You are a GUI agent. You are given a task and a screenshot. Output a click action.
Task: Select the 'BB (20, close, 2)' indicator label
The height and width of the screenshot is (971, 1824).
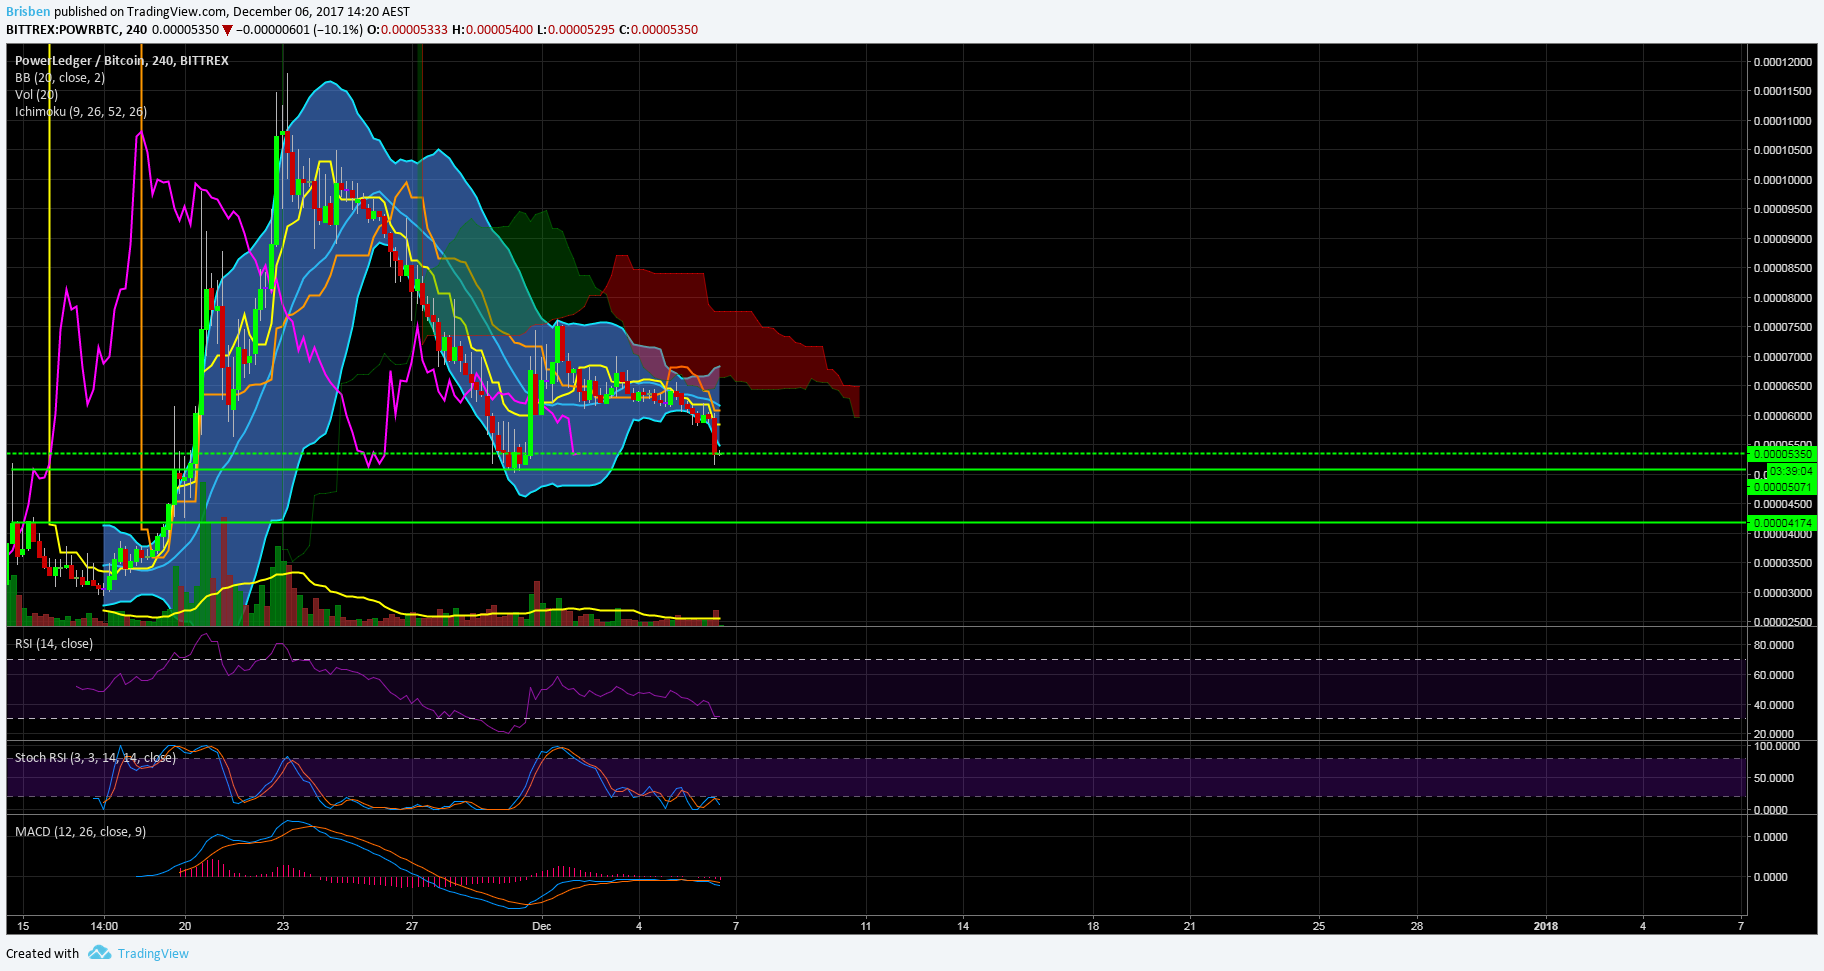click(60, 78)
